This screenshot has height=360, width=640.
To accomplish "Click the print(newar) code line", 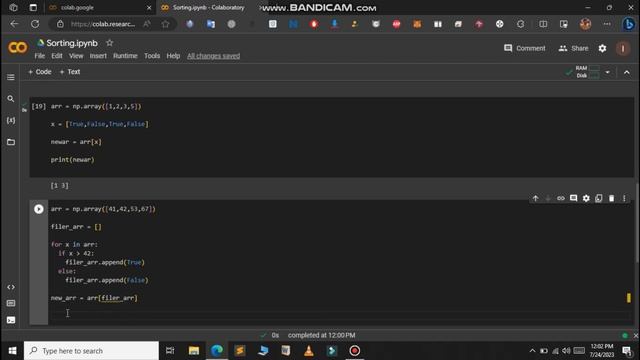I will [x=73, y=160].
